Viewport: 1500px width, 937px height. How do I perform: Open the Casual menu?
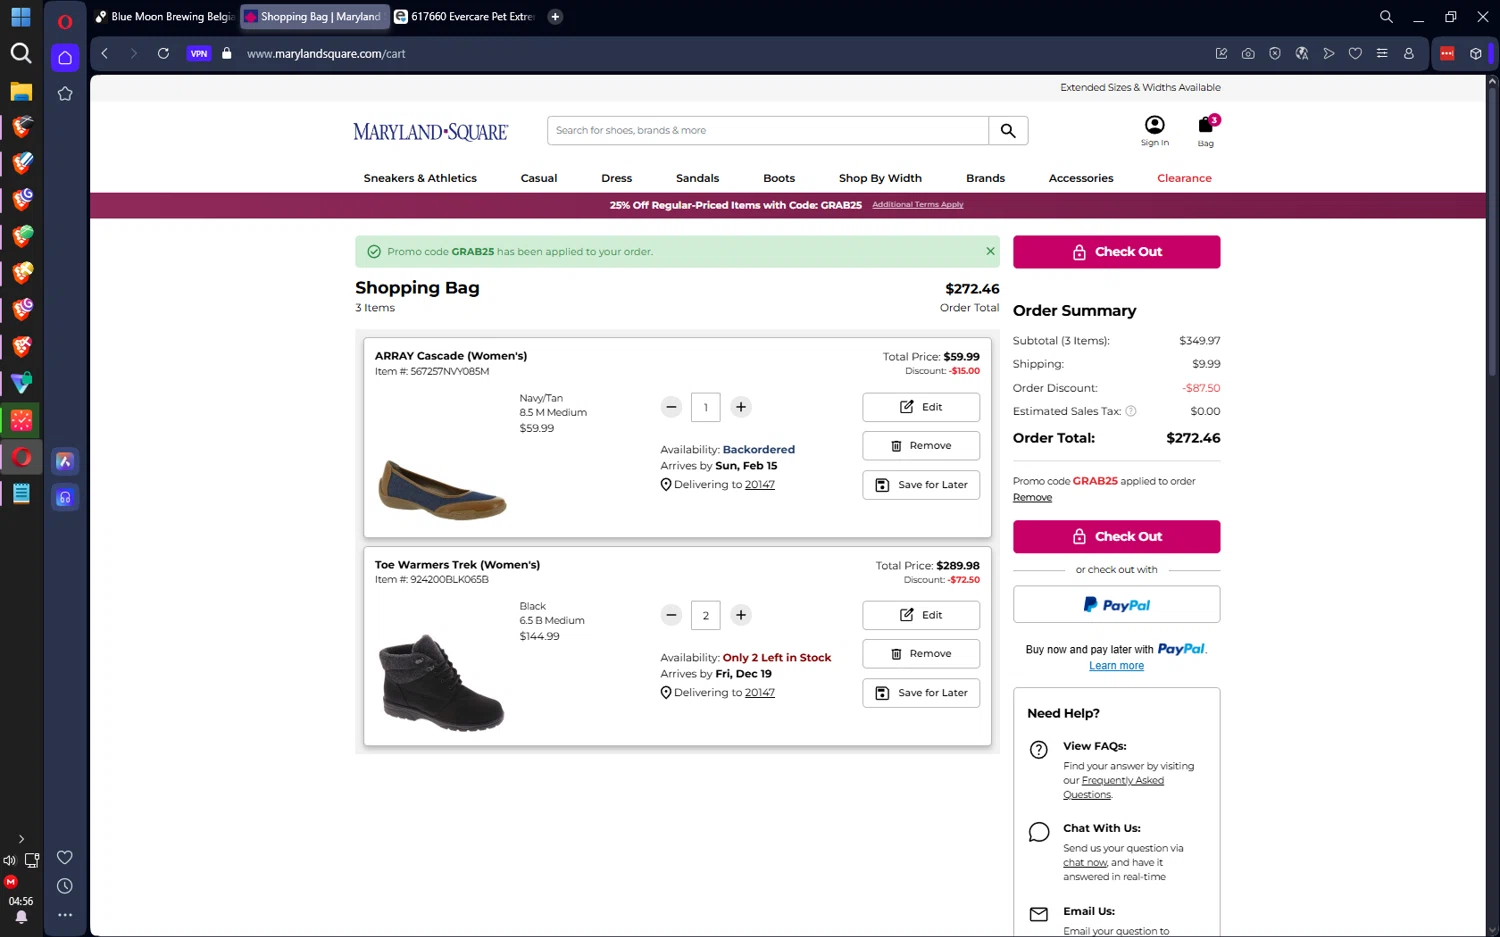[539, 178]
